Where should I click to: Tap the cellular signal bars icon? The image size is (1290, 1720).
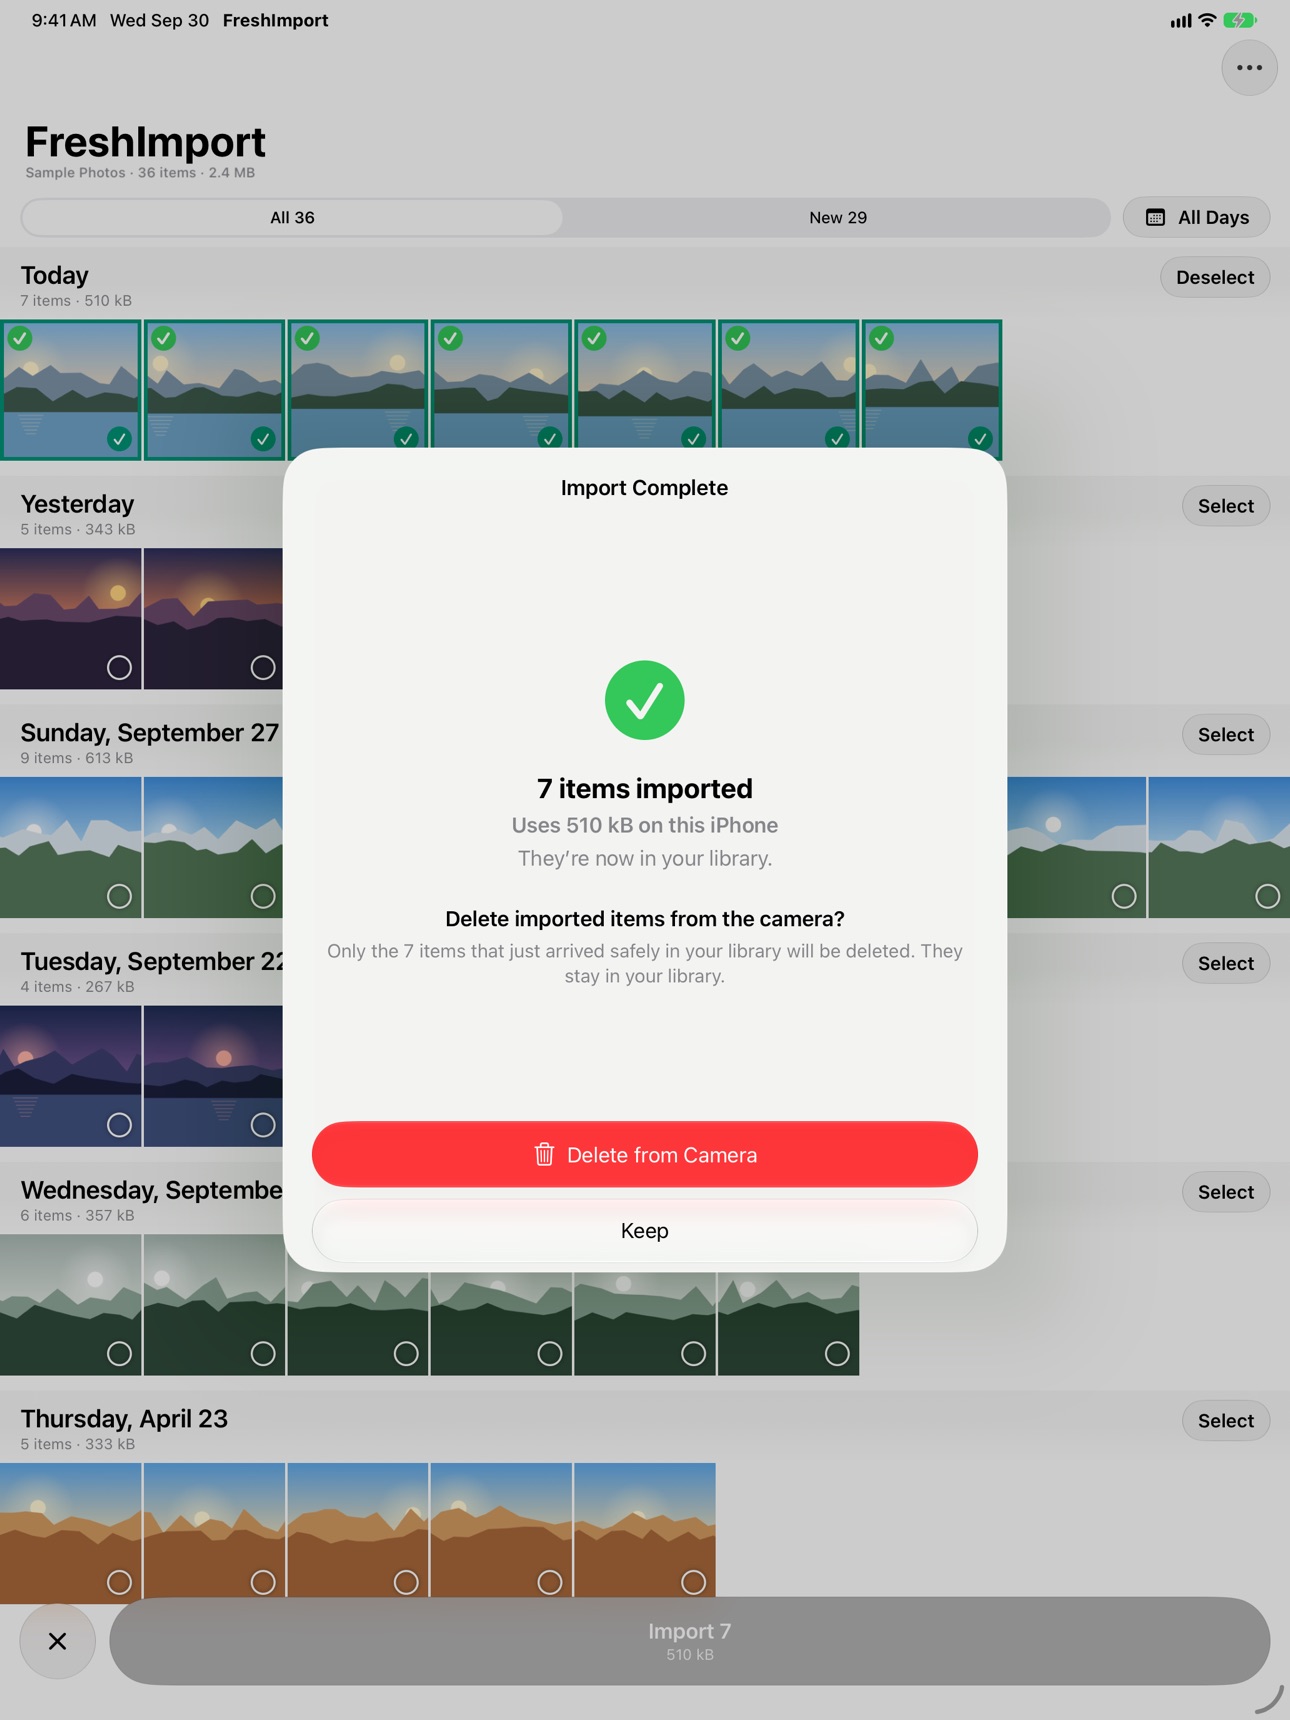[1181, 21]
